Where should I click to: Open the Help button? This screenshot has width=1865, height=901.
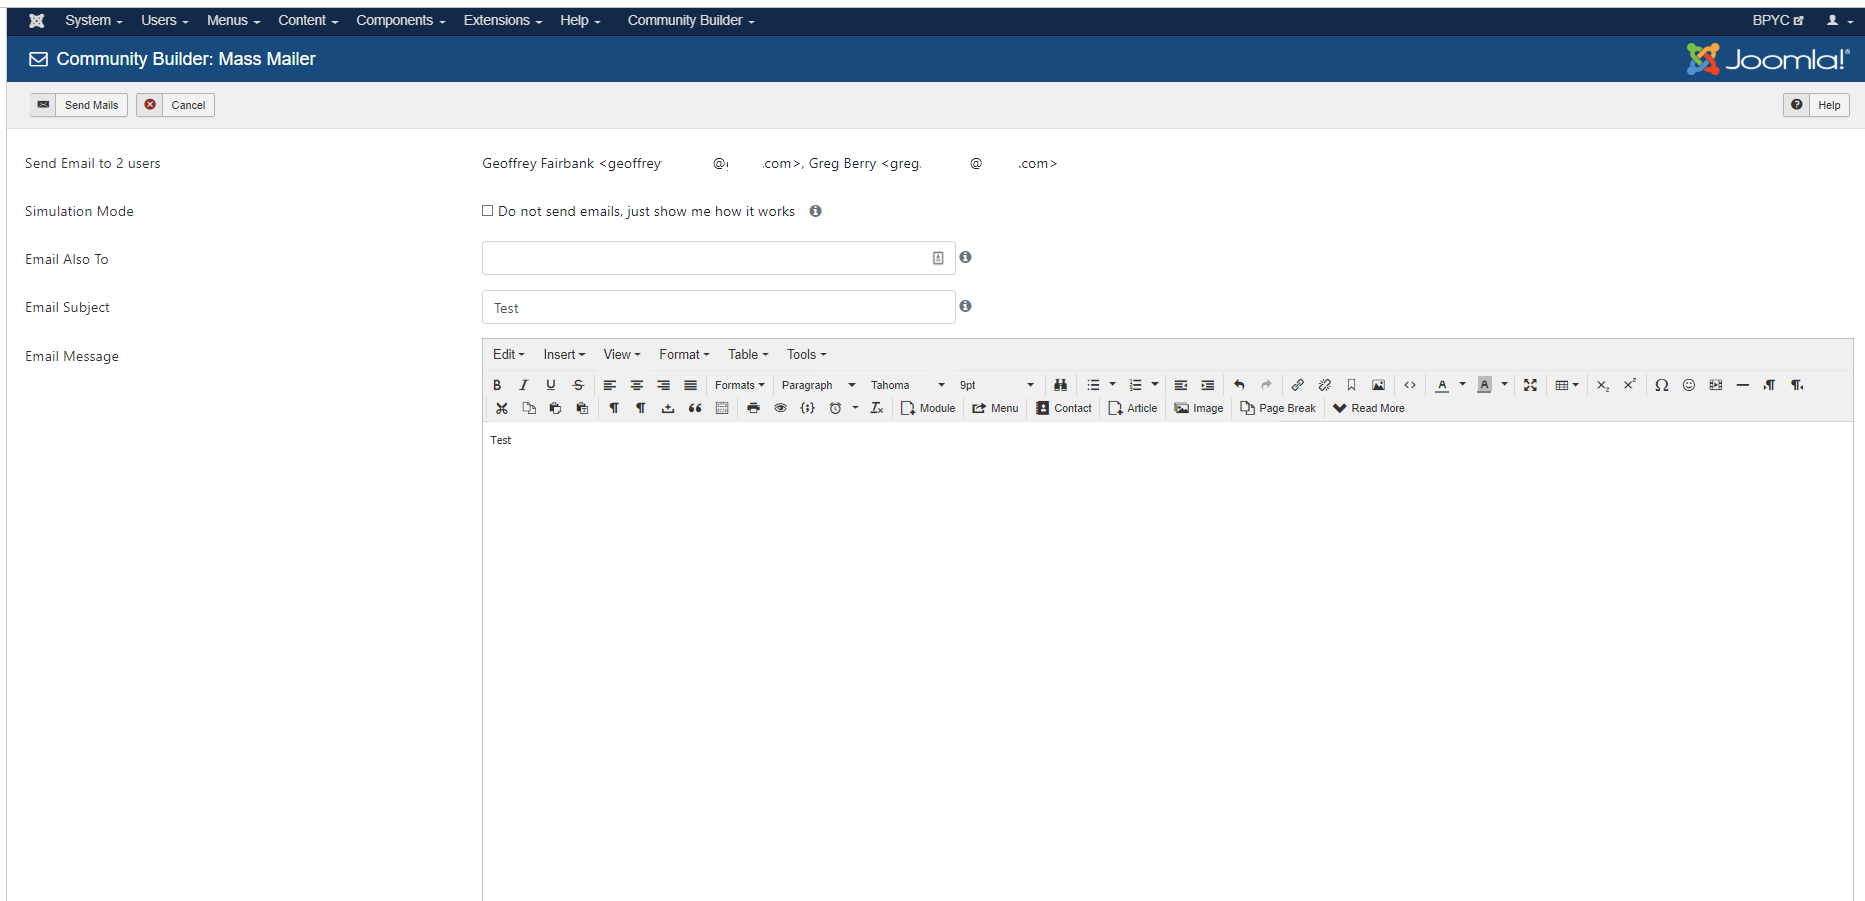tap(1816, 105)
